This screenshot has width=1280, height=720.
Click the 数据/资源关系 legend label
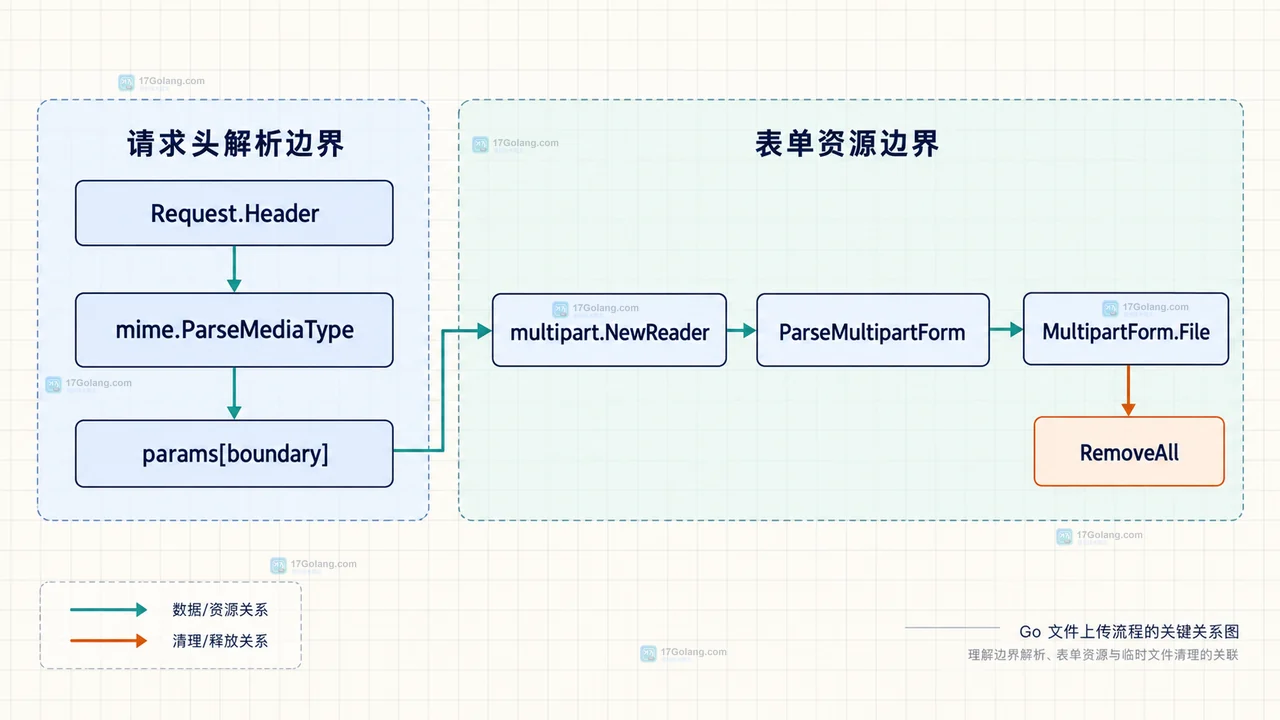220,610
